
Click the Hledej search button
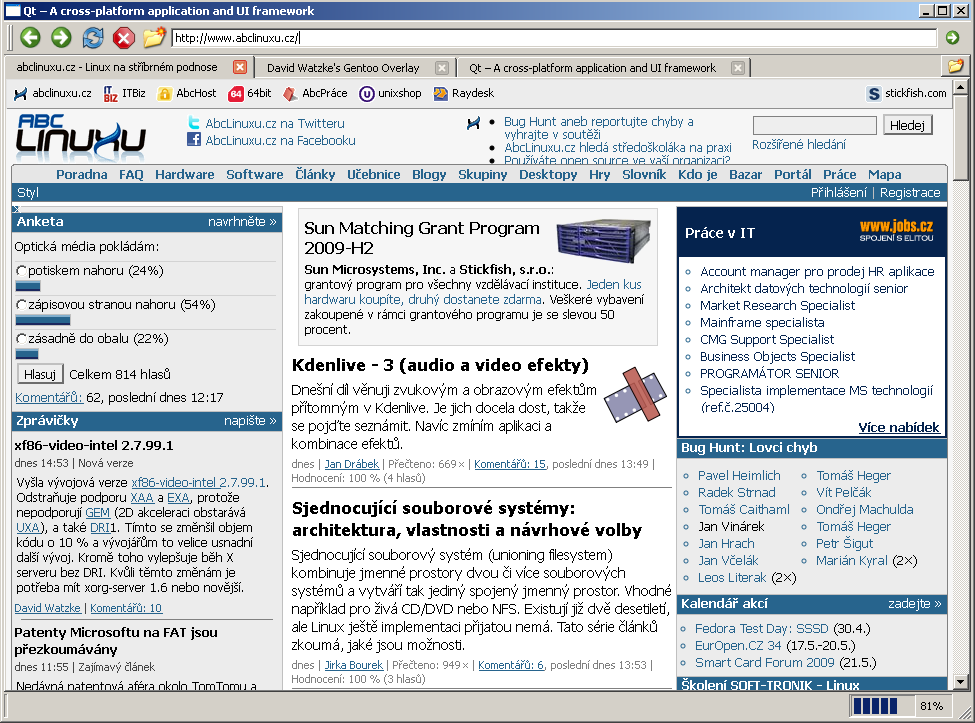907,126
